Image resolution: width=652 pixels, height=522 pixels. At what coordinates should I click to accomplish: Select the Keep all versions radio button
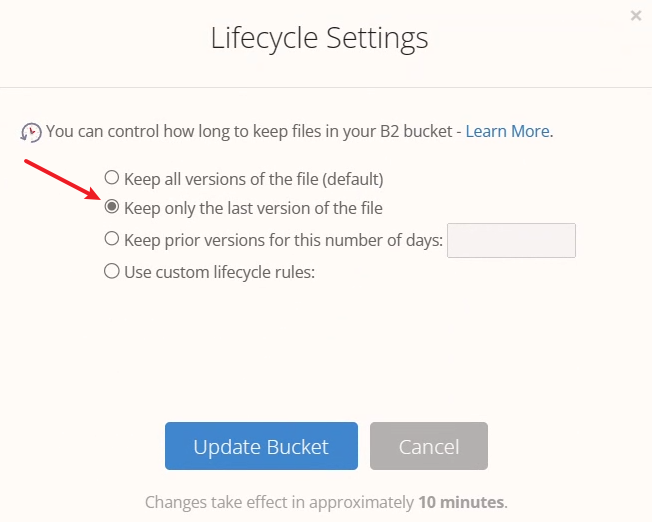coord(112,178)
